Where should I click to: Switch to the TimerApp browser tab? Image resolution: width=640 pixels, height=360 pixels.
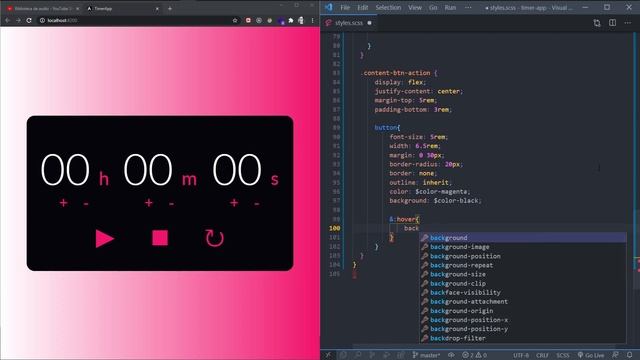pos(122,9)
